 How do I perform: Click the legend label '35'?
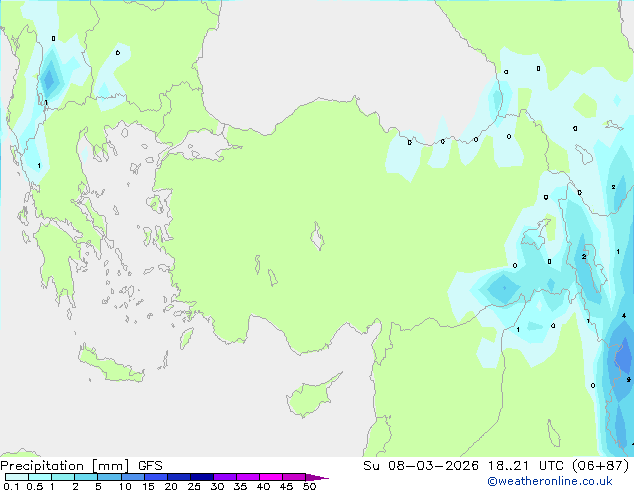(x=240, y=486)
